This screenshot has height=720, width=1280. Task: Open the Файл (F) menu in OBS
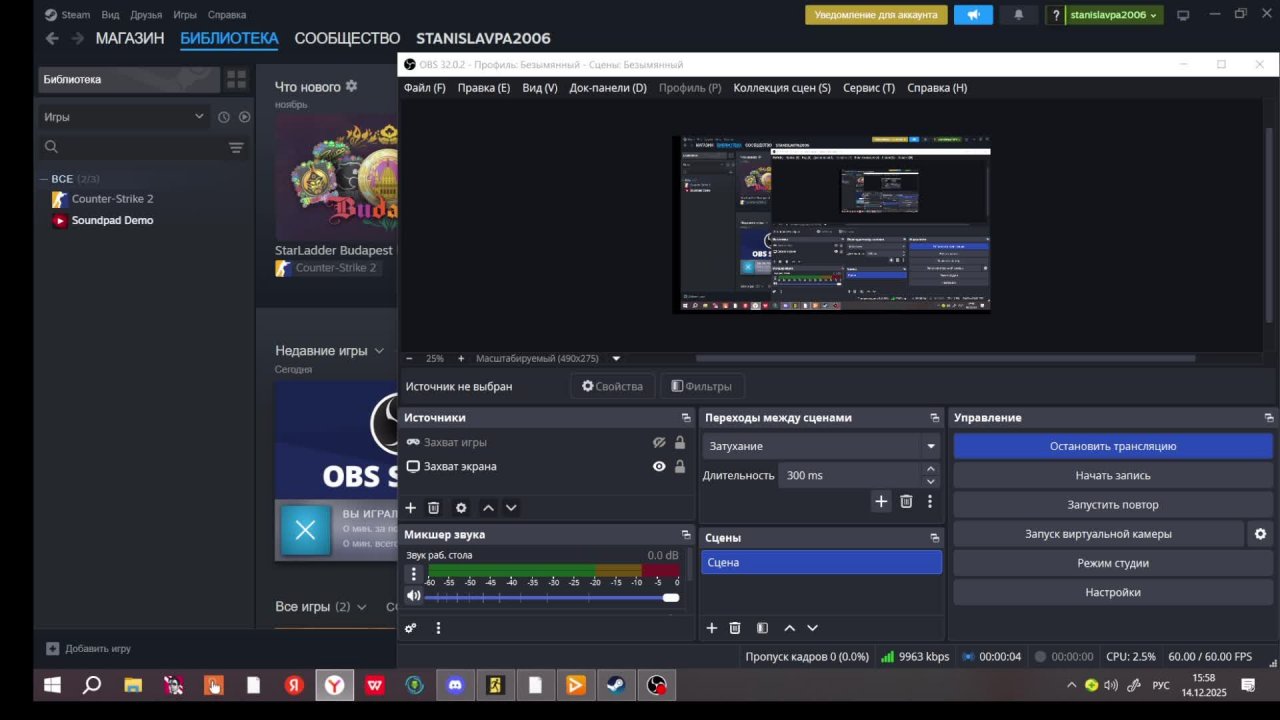coord(425,88)
